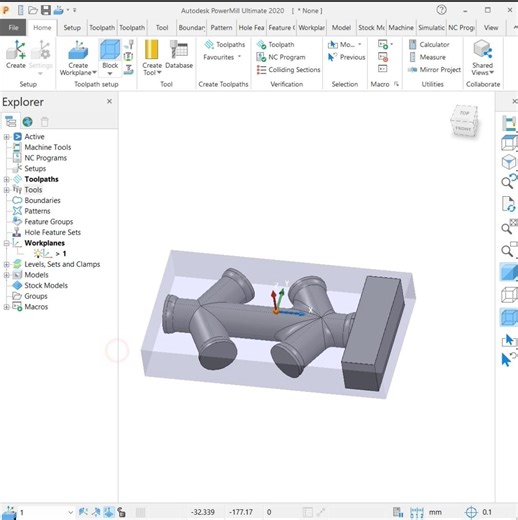Select Boundaries in Explorer tree
Image resolution: width=518 pixels, height=520 pixels.
coord(42,200)
